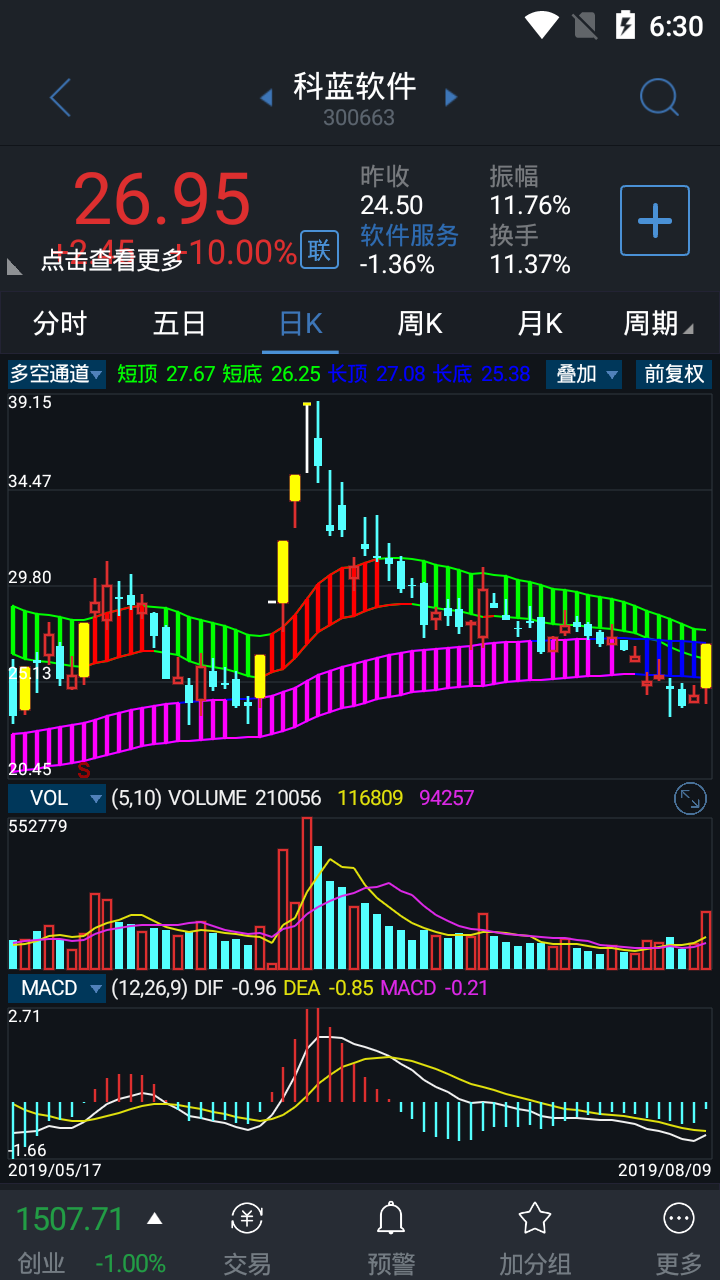Tap 点击查看更多 link
Screen dimensions: 720x1280
(112, 260)
